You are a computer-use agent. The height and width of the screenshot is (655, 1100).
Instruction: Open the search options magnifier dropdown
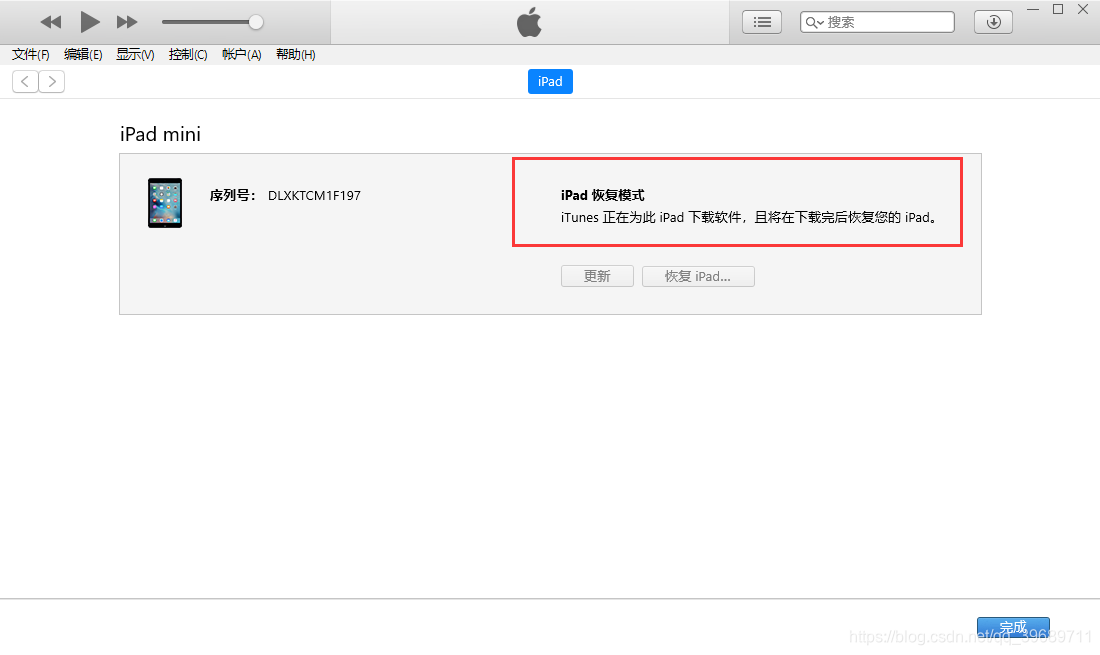coord(814,22)
